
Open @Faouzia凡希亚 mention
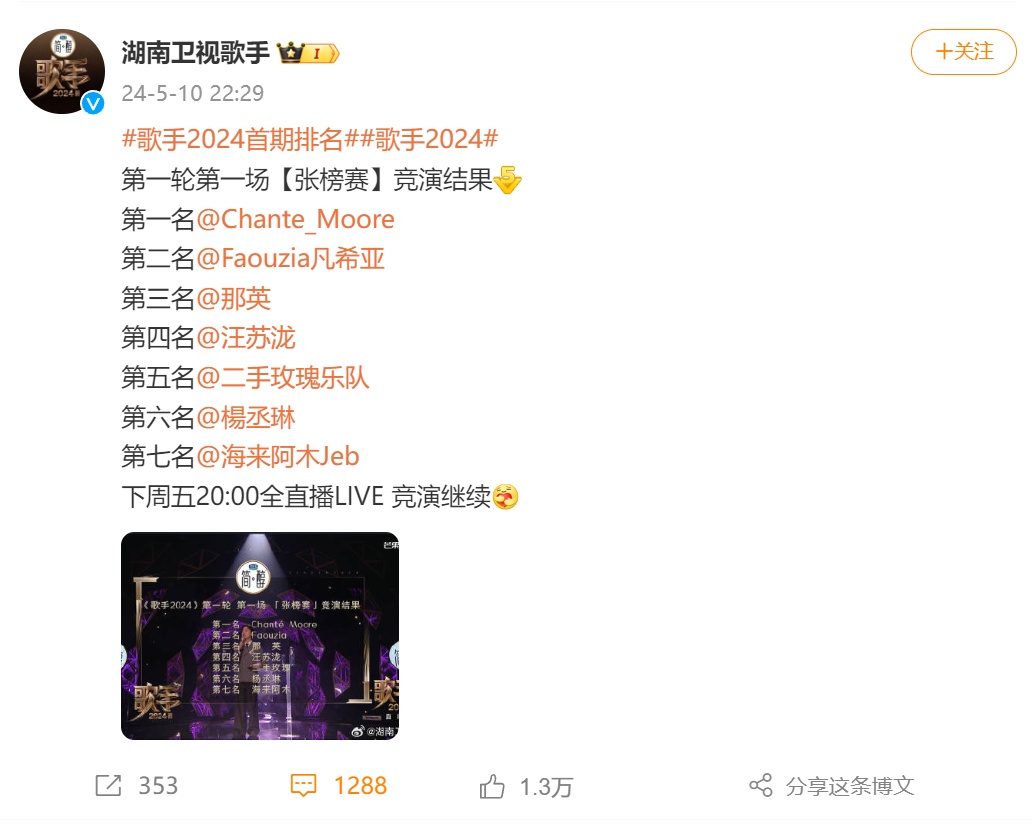coord(290,259)
